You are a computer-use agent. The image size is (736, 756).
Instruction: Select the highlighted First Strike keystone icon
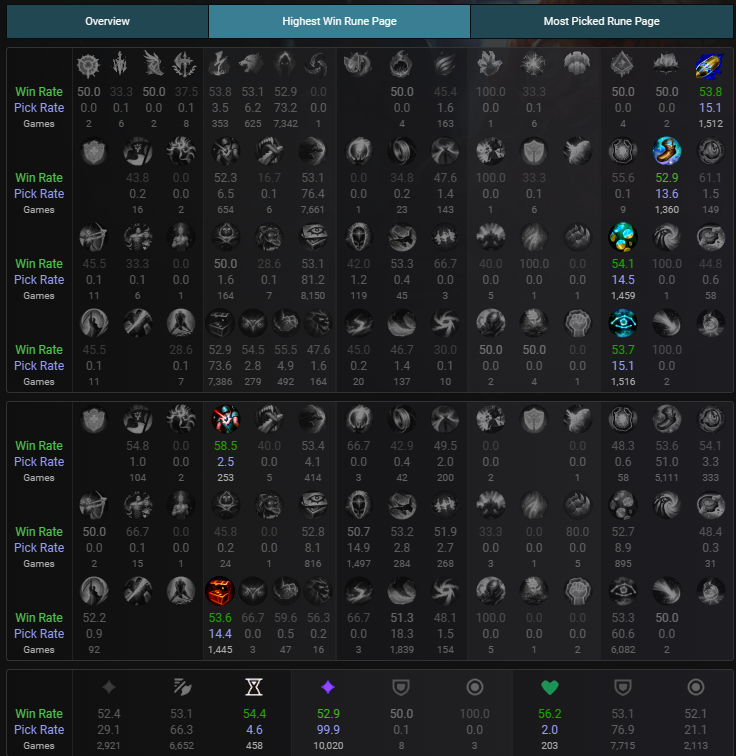710,66
